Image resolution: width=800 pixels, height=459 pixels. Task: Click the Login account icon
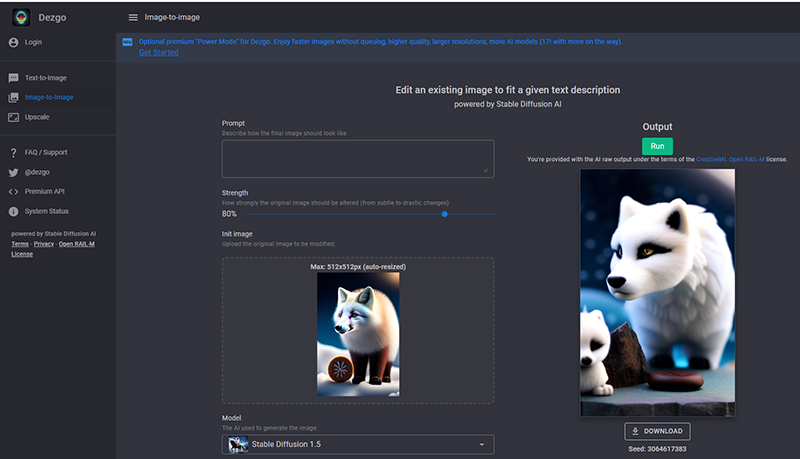coord(14,42)
